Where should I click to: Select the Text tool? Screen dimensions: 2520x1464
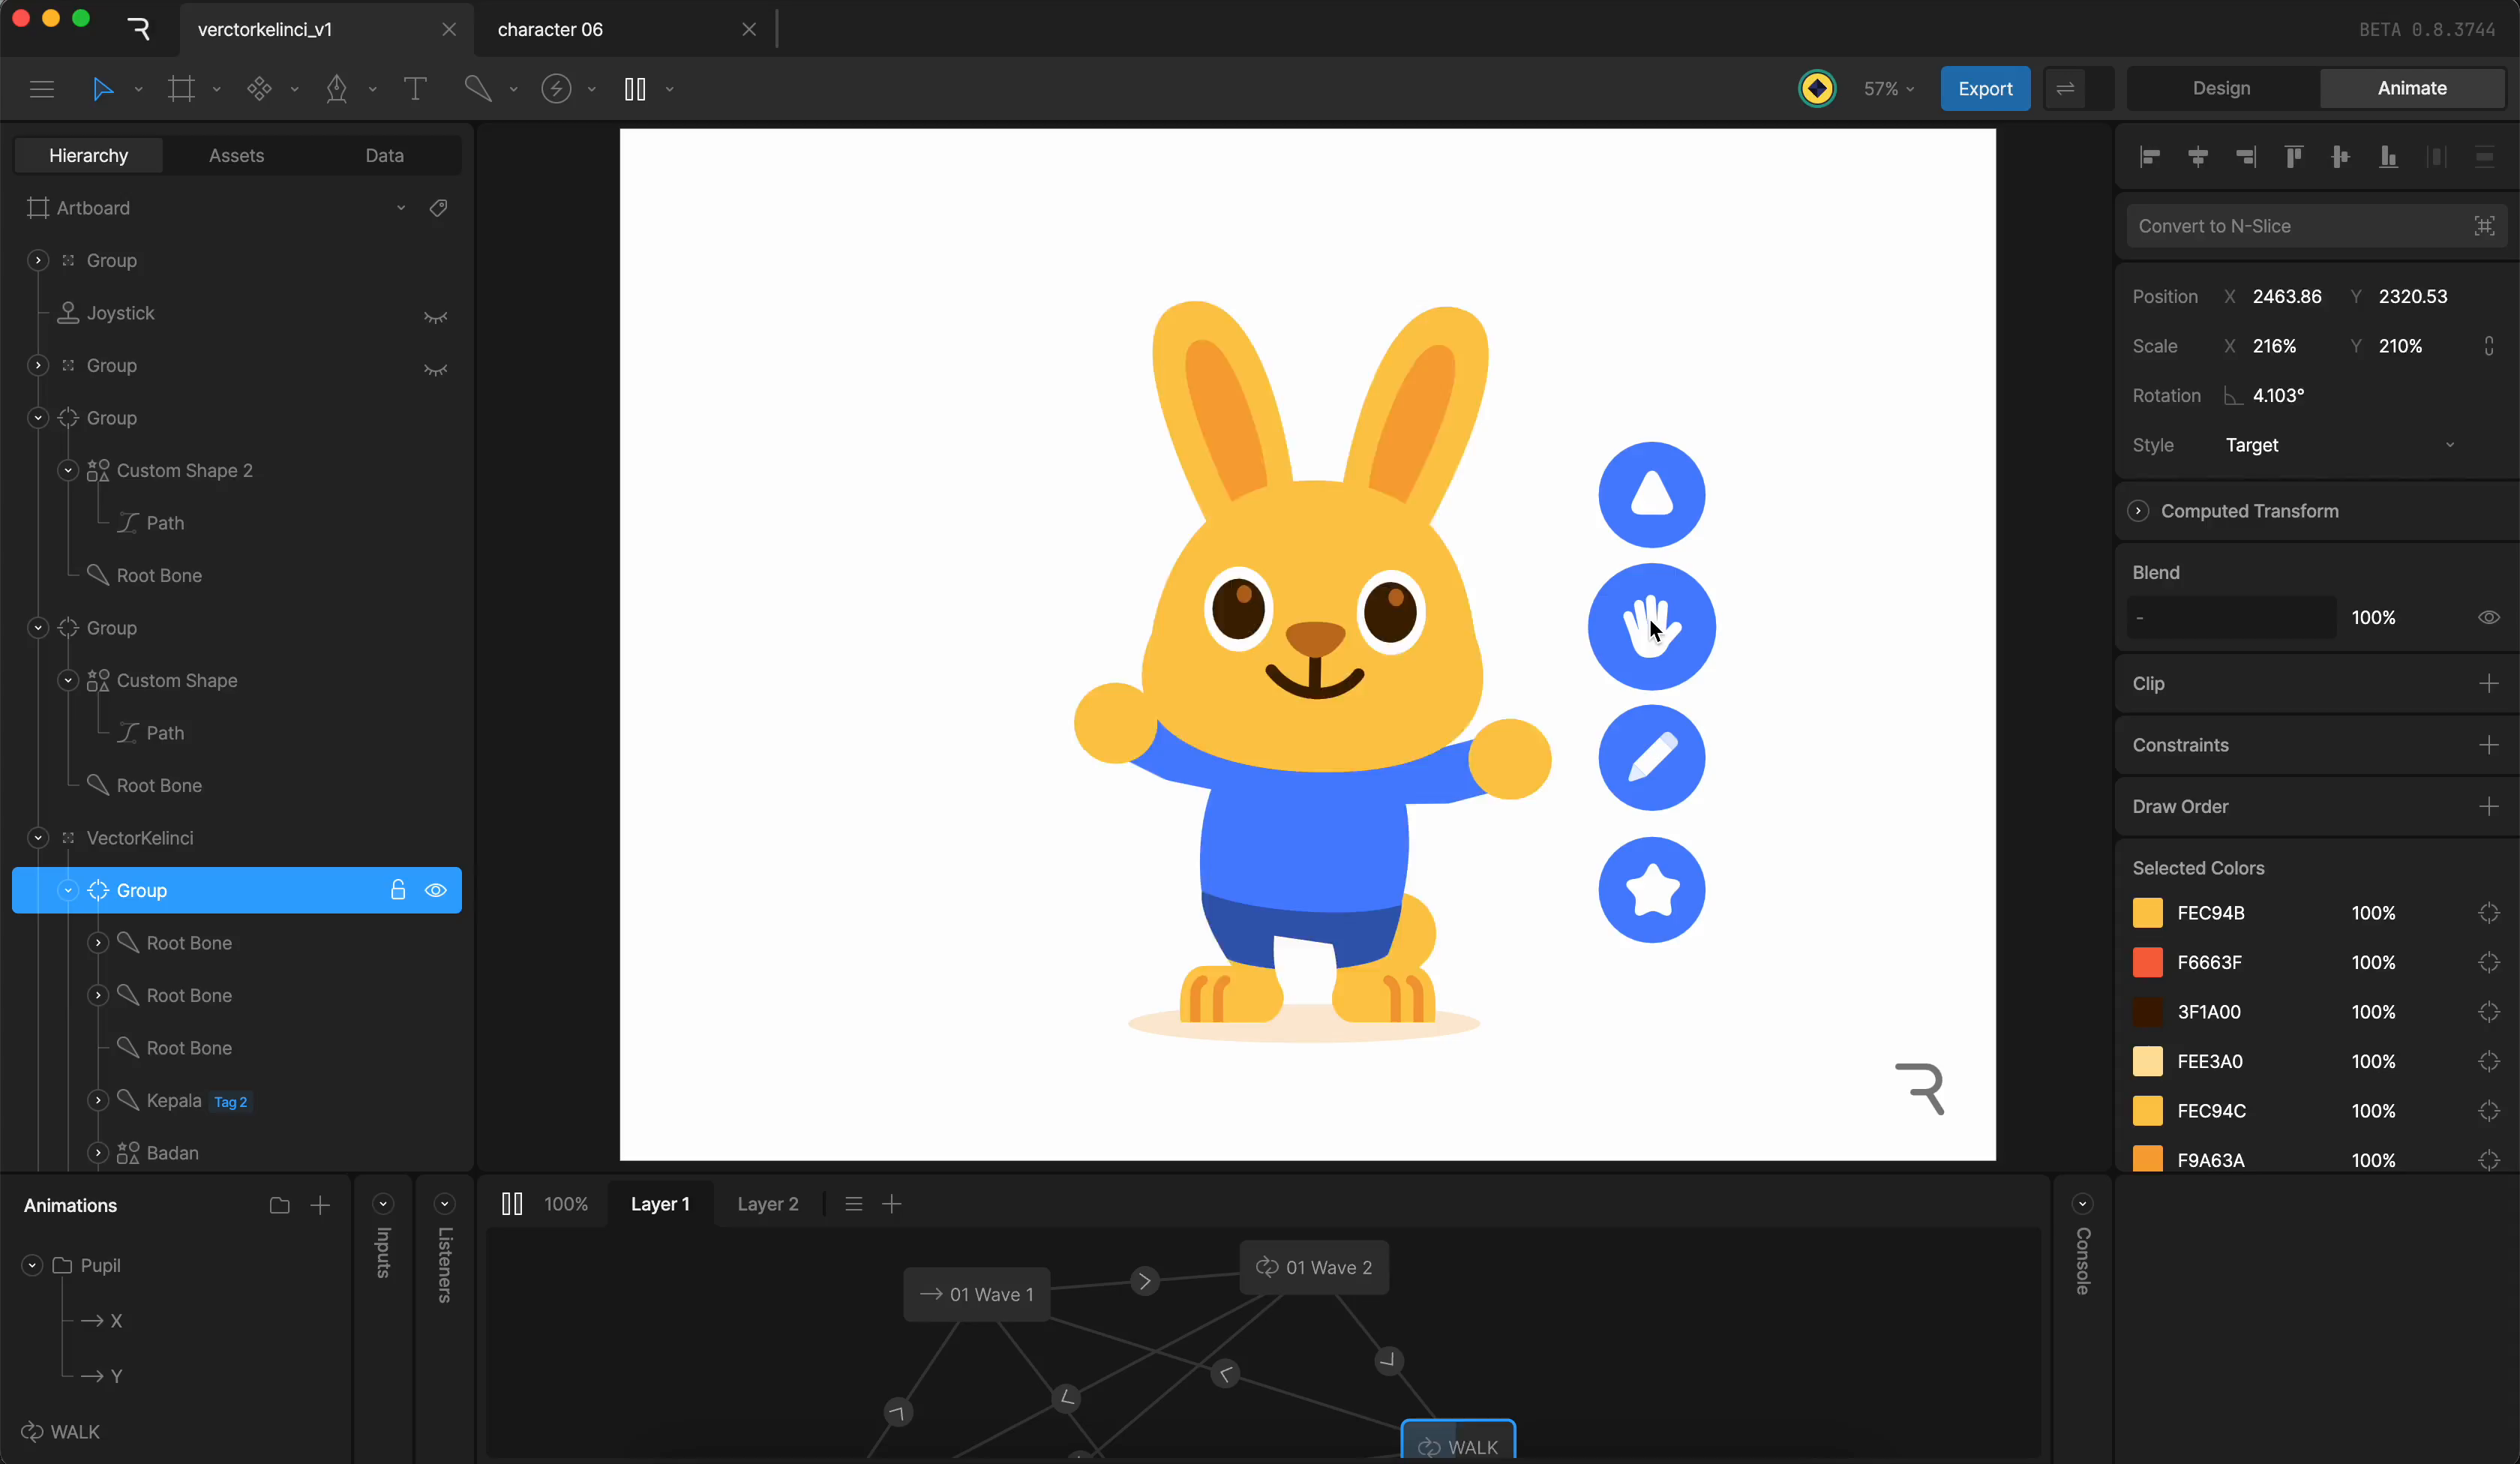tap(415, 89)
